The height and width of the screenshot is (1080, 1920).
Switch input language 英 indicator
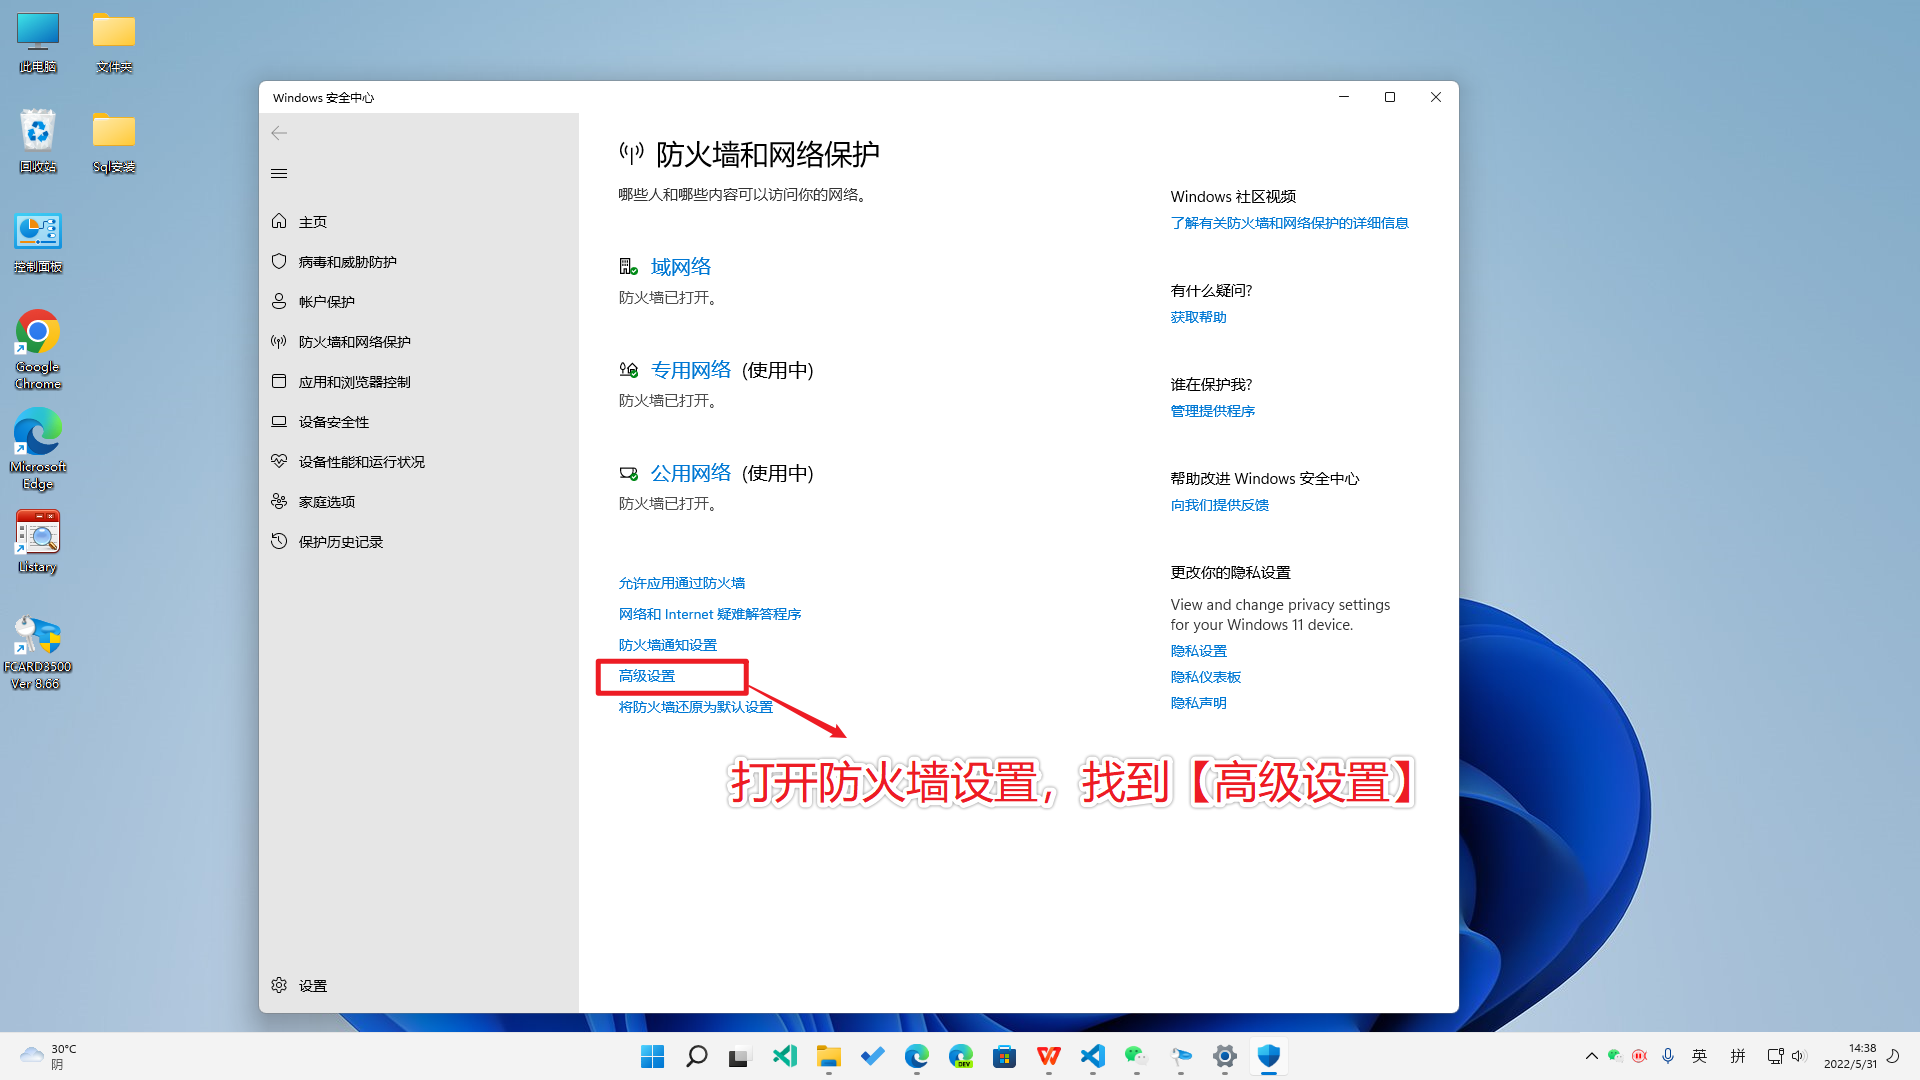1700,1056
